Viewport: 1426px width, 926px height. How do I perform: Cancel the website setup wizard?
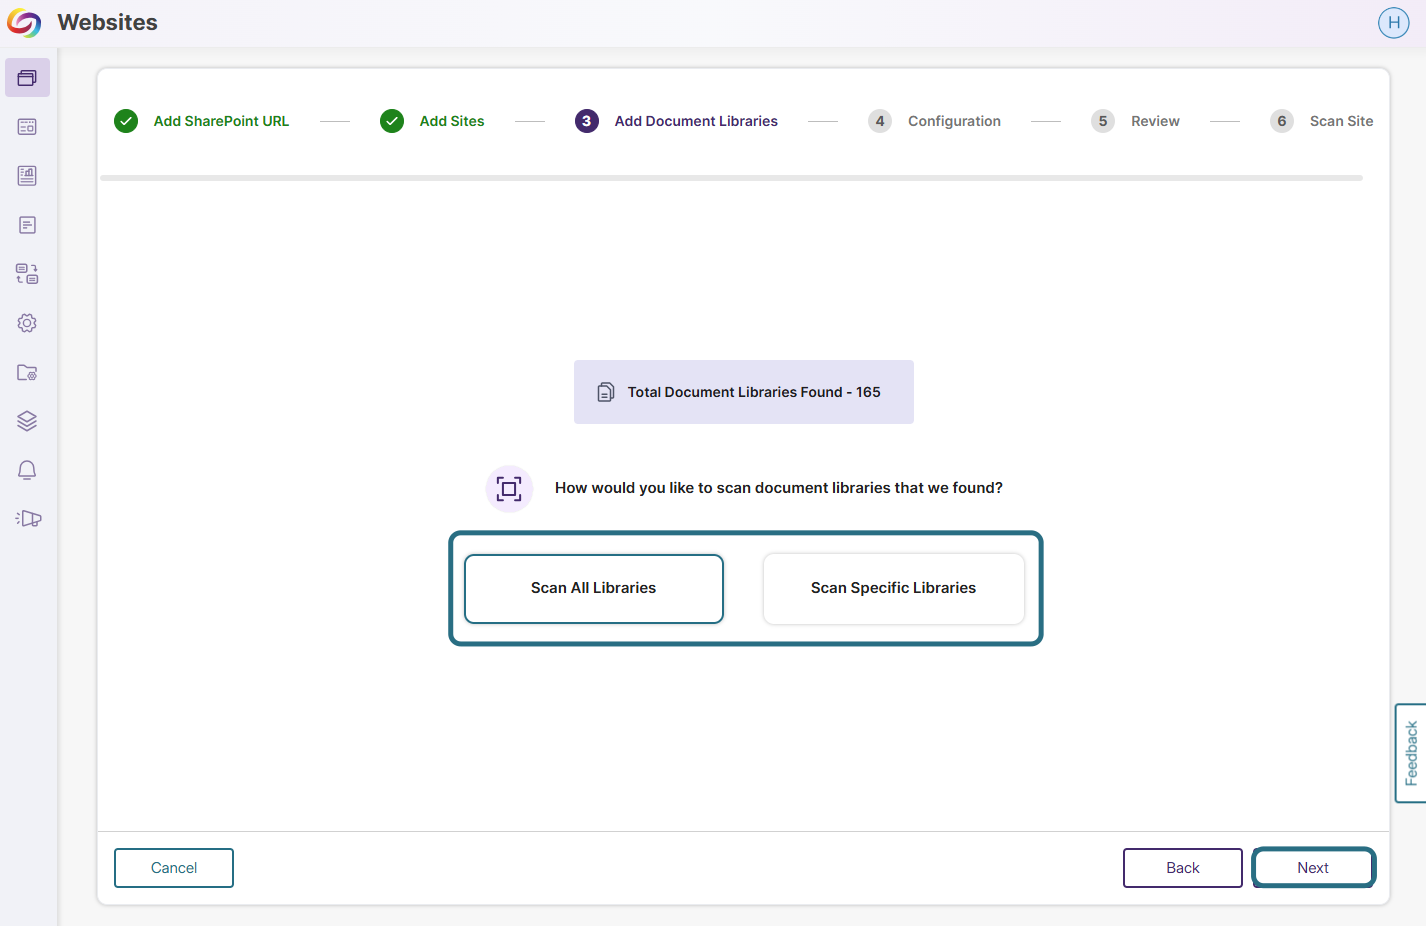[x=174, y=868]
